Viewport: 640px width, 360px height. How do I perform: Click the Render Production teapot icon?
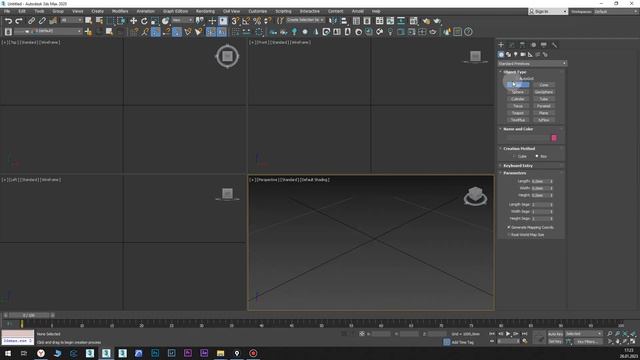point(437,21)
